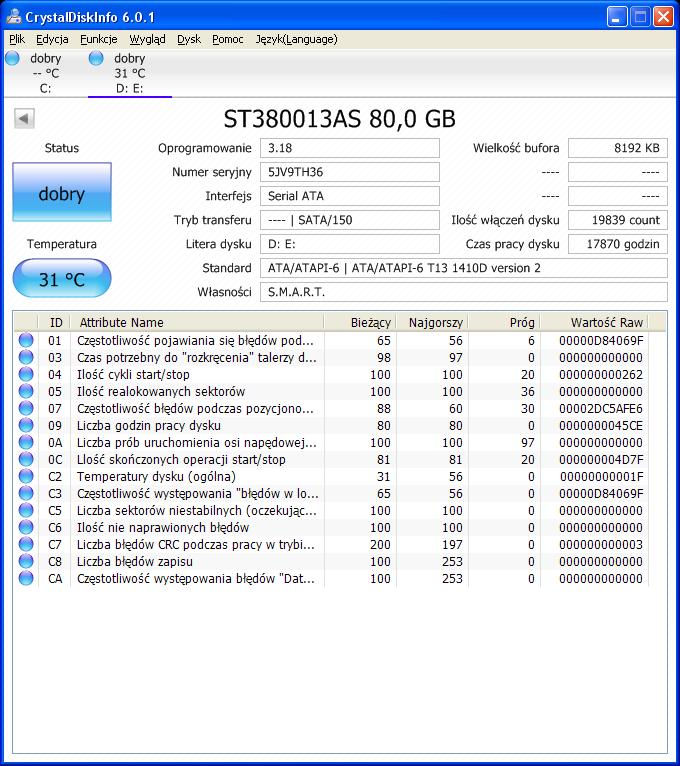Click the Serial ATA interface field
680x766 pixels.
pos(350,196)
